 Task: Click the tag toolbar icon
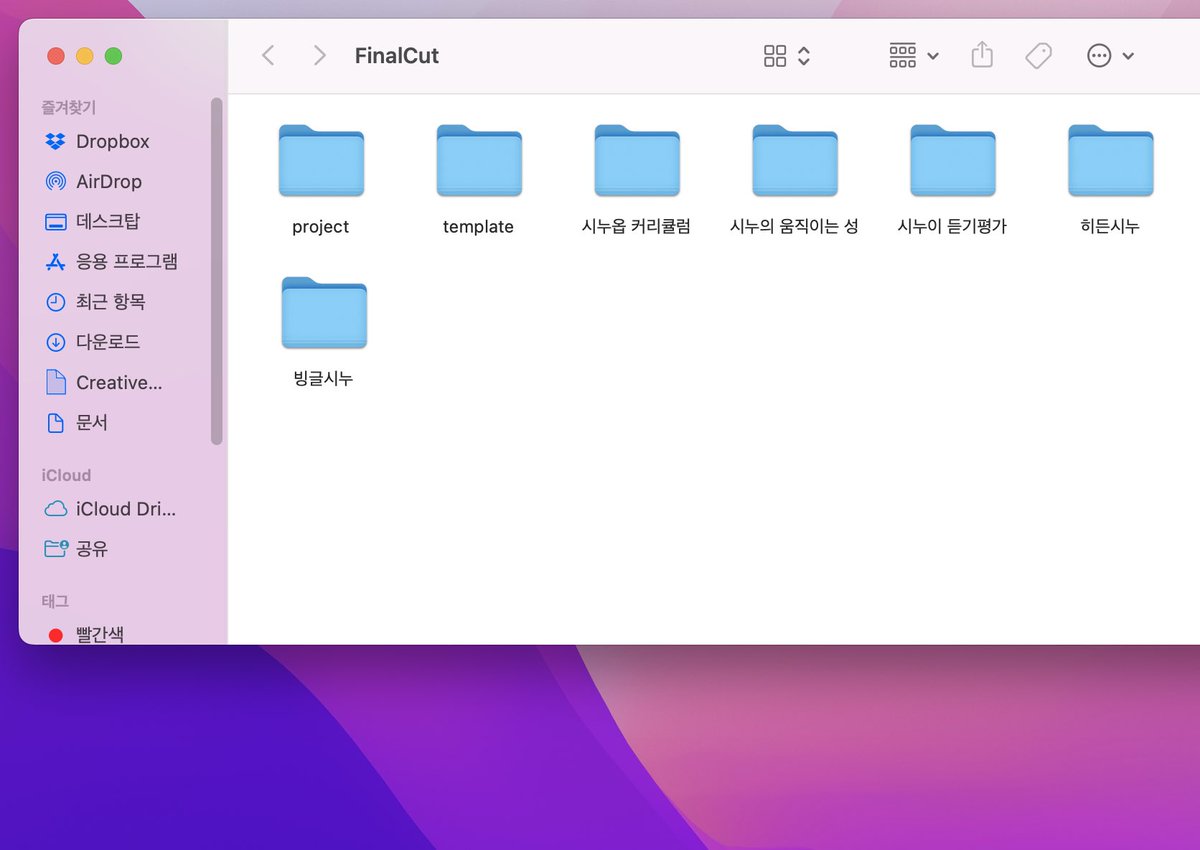click(1039, 55)
